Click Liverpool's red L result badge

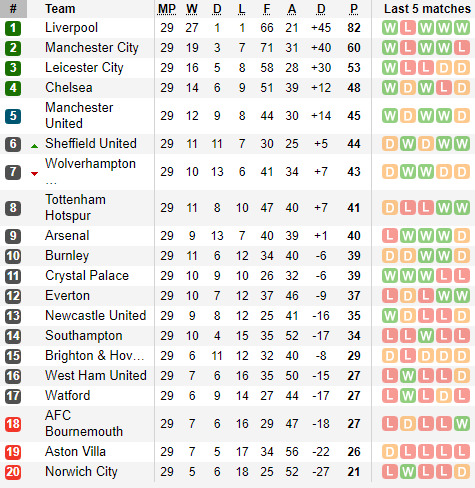coord(408,28)
